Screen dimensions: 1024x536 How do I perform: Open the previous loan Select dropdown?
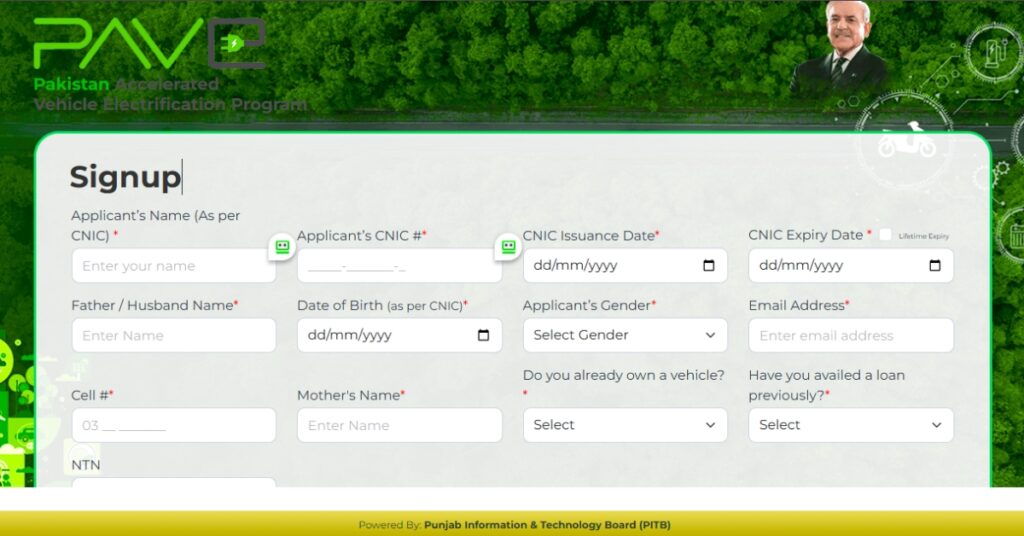(850, 425)
